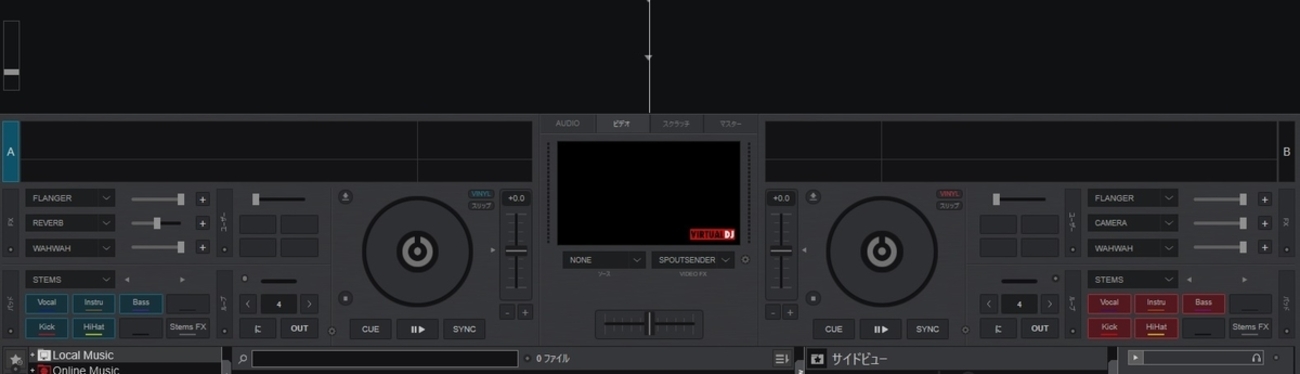Click the REVERB effect level slider on deck A
Image resolution: width=1300 pixels, height=374 pixels.
coord(157,223)
